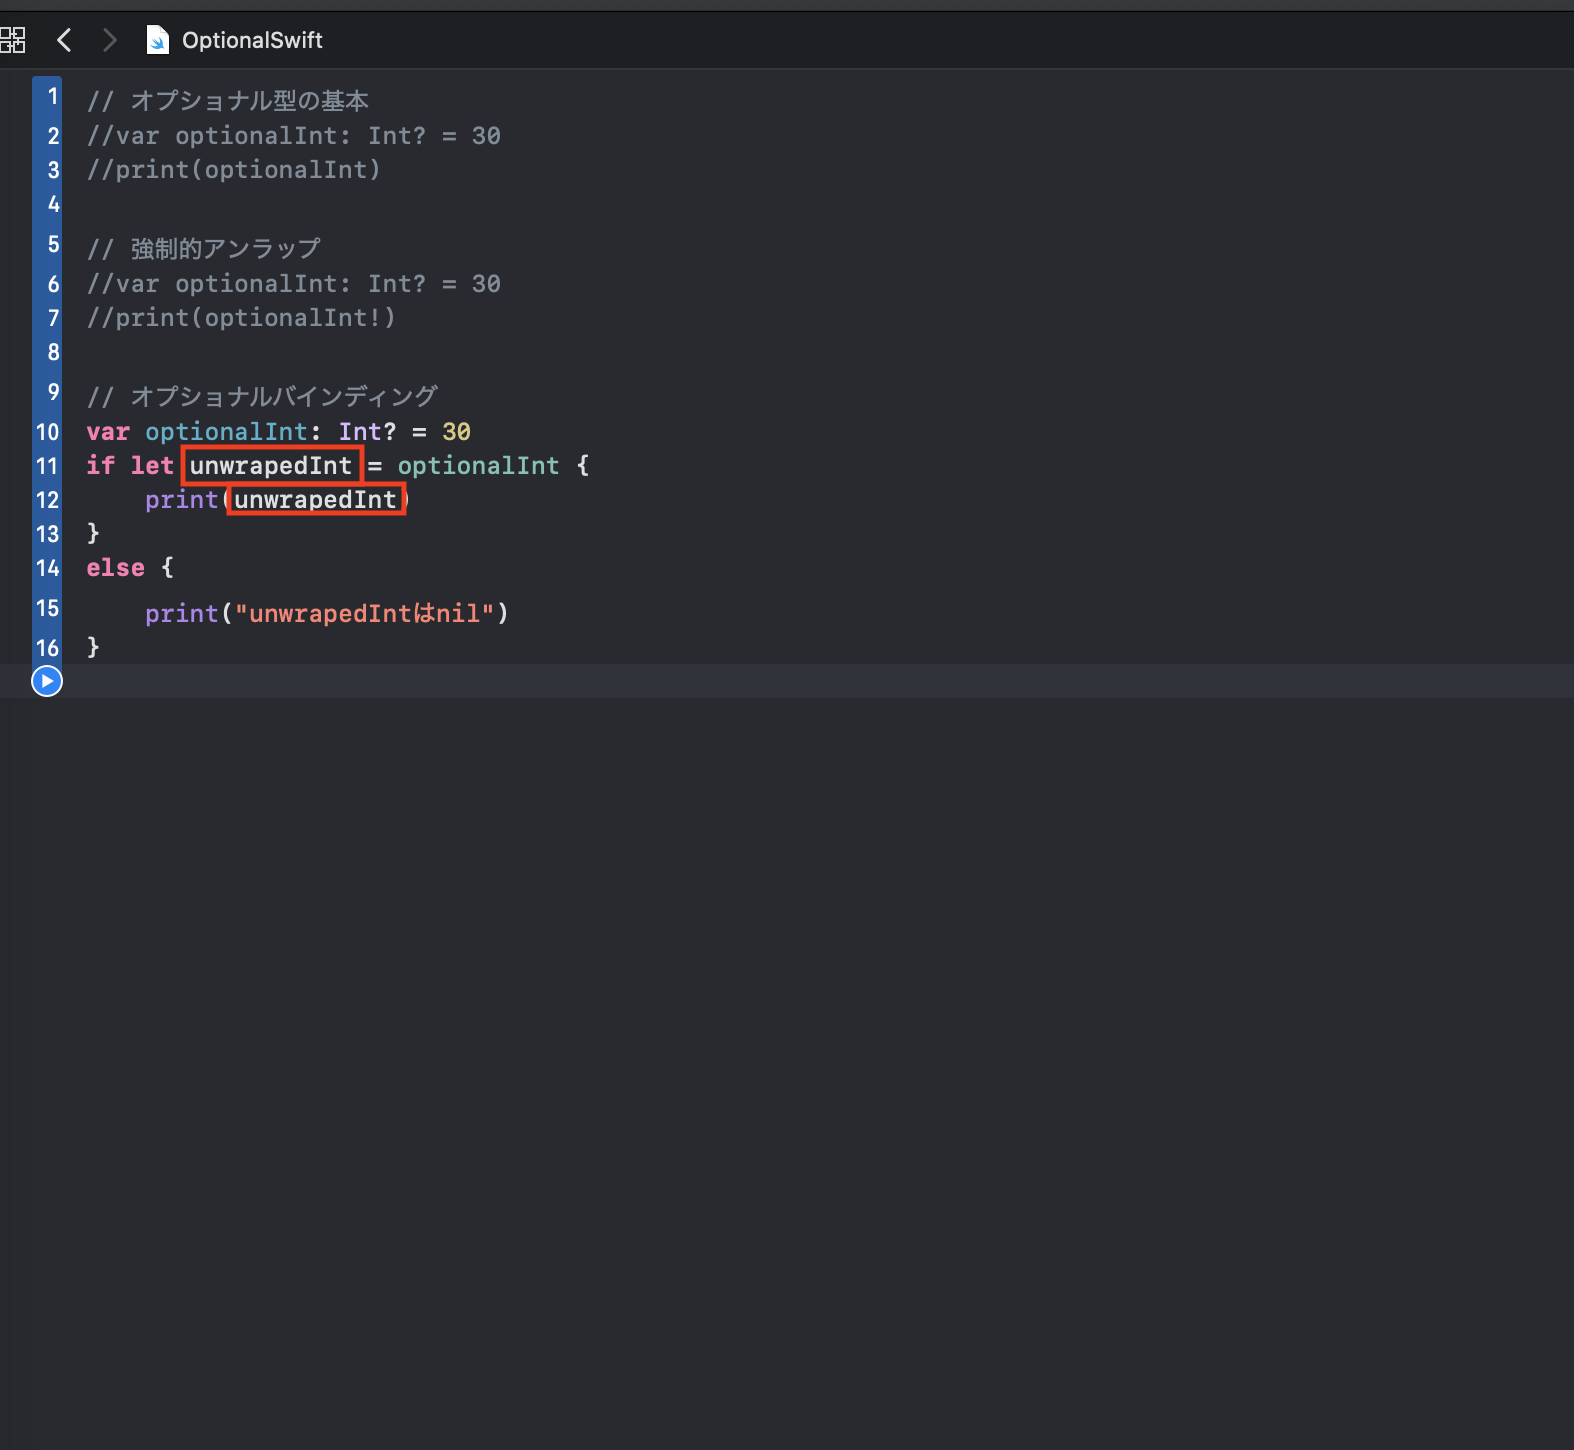
Task: Click the Int? type on line 10
Action: coord(368,432)
